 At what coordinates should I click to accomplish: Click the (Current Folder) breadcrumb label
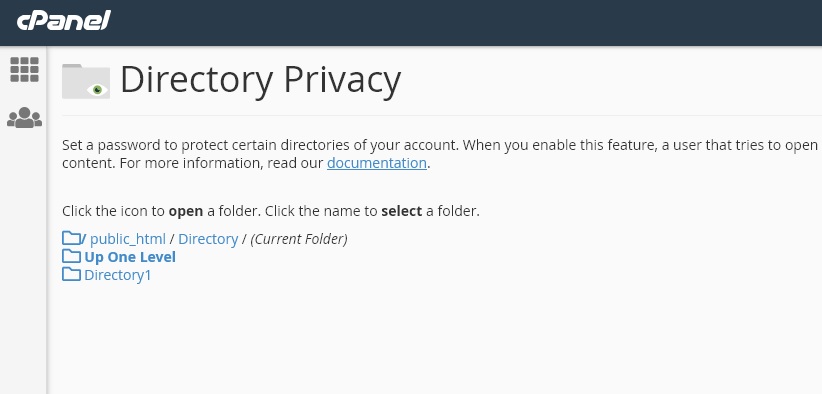[x=299, y=239]
